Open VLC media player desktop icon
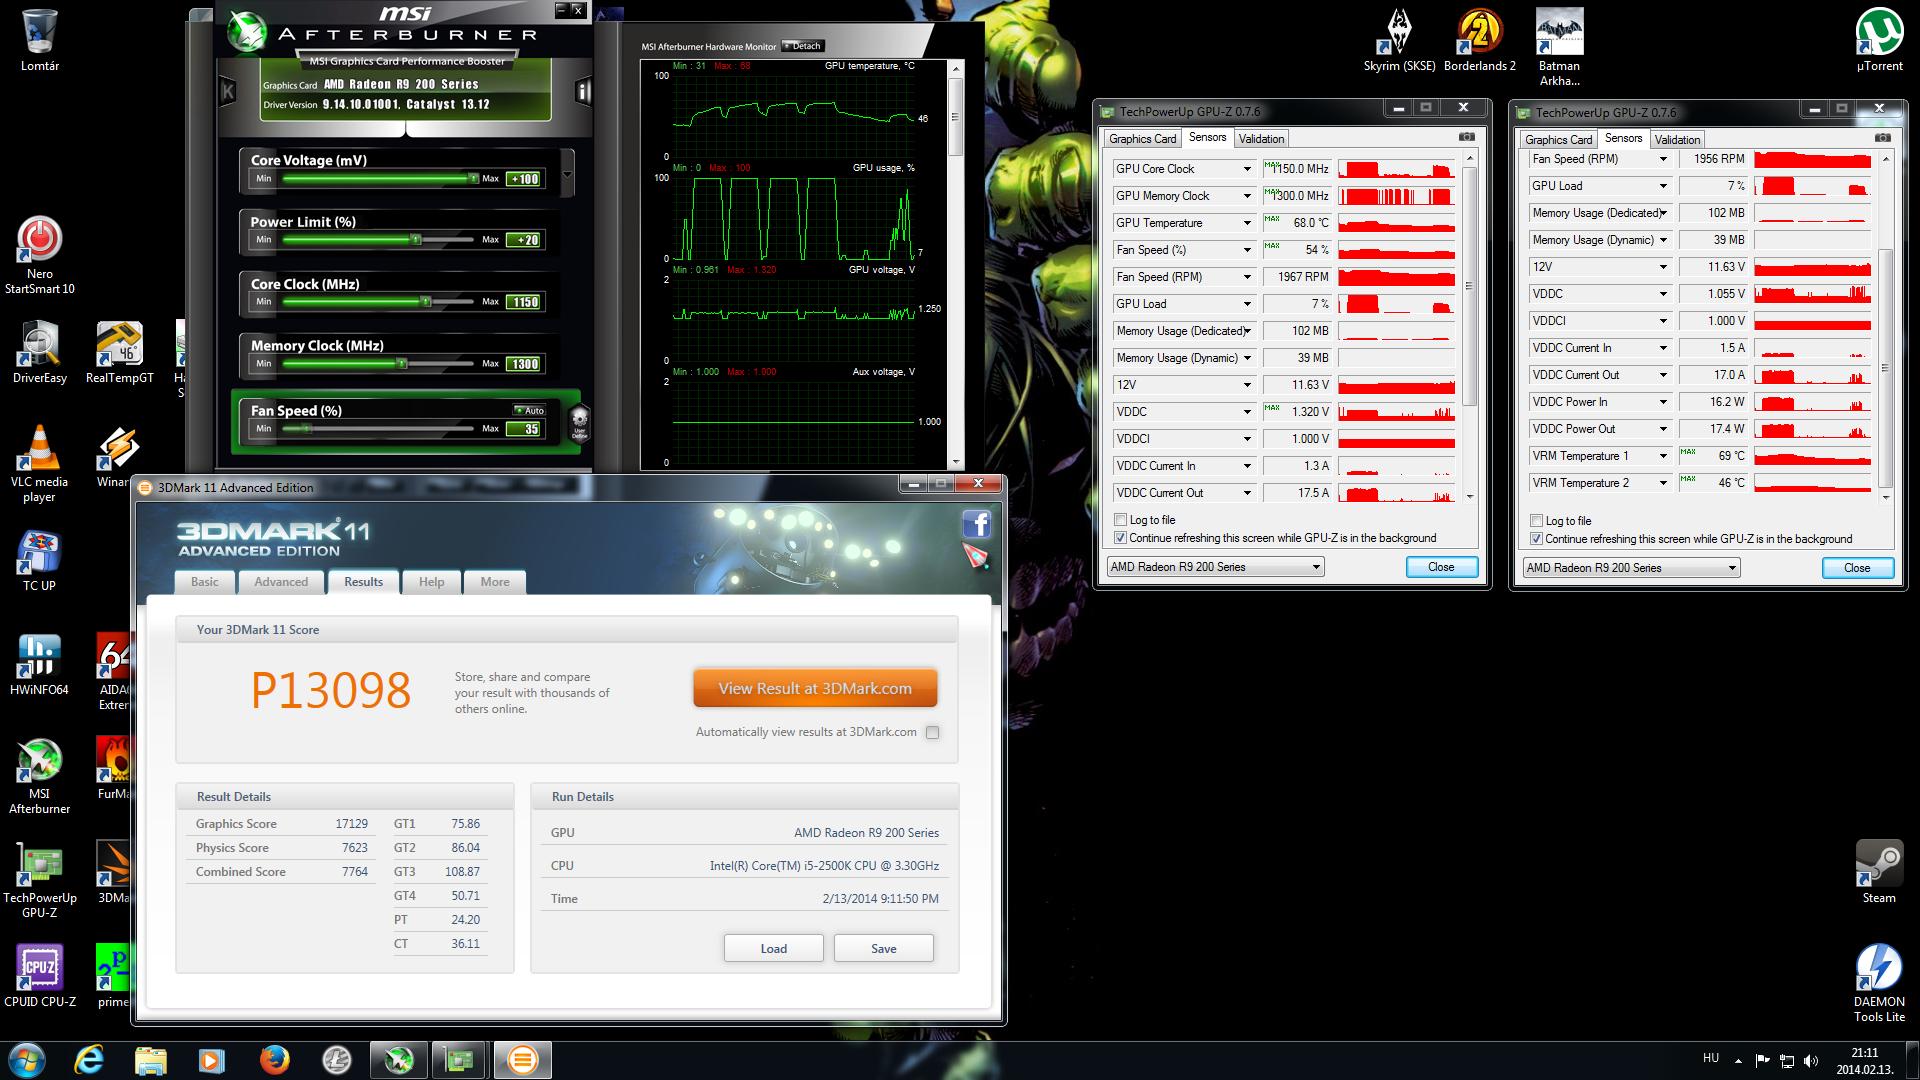Image resolution: width=1920 pixels, height=1080 pixels. 40,463
